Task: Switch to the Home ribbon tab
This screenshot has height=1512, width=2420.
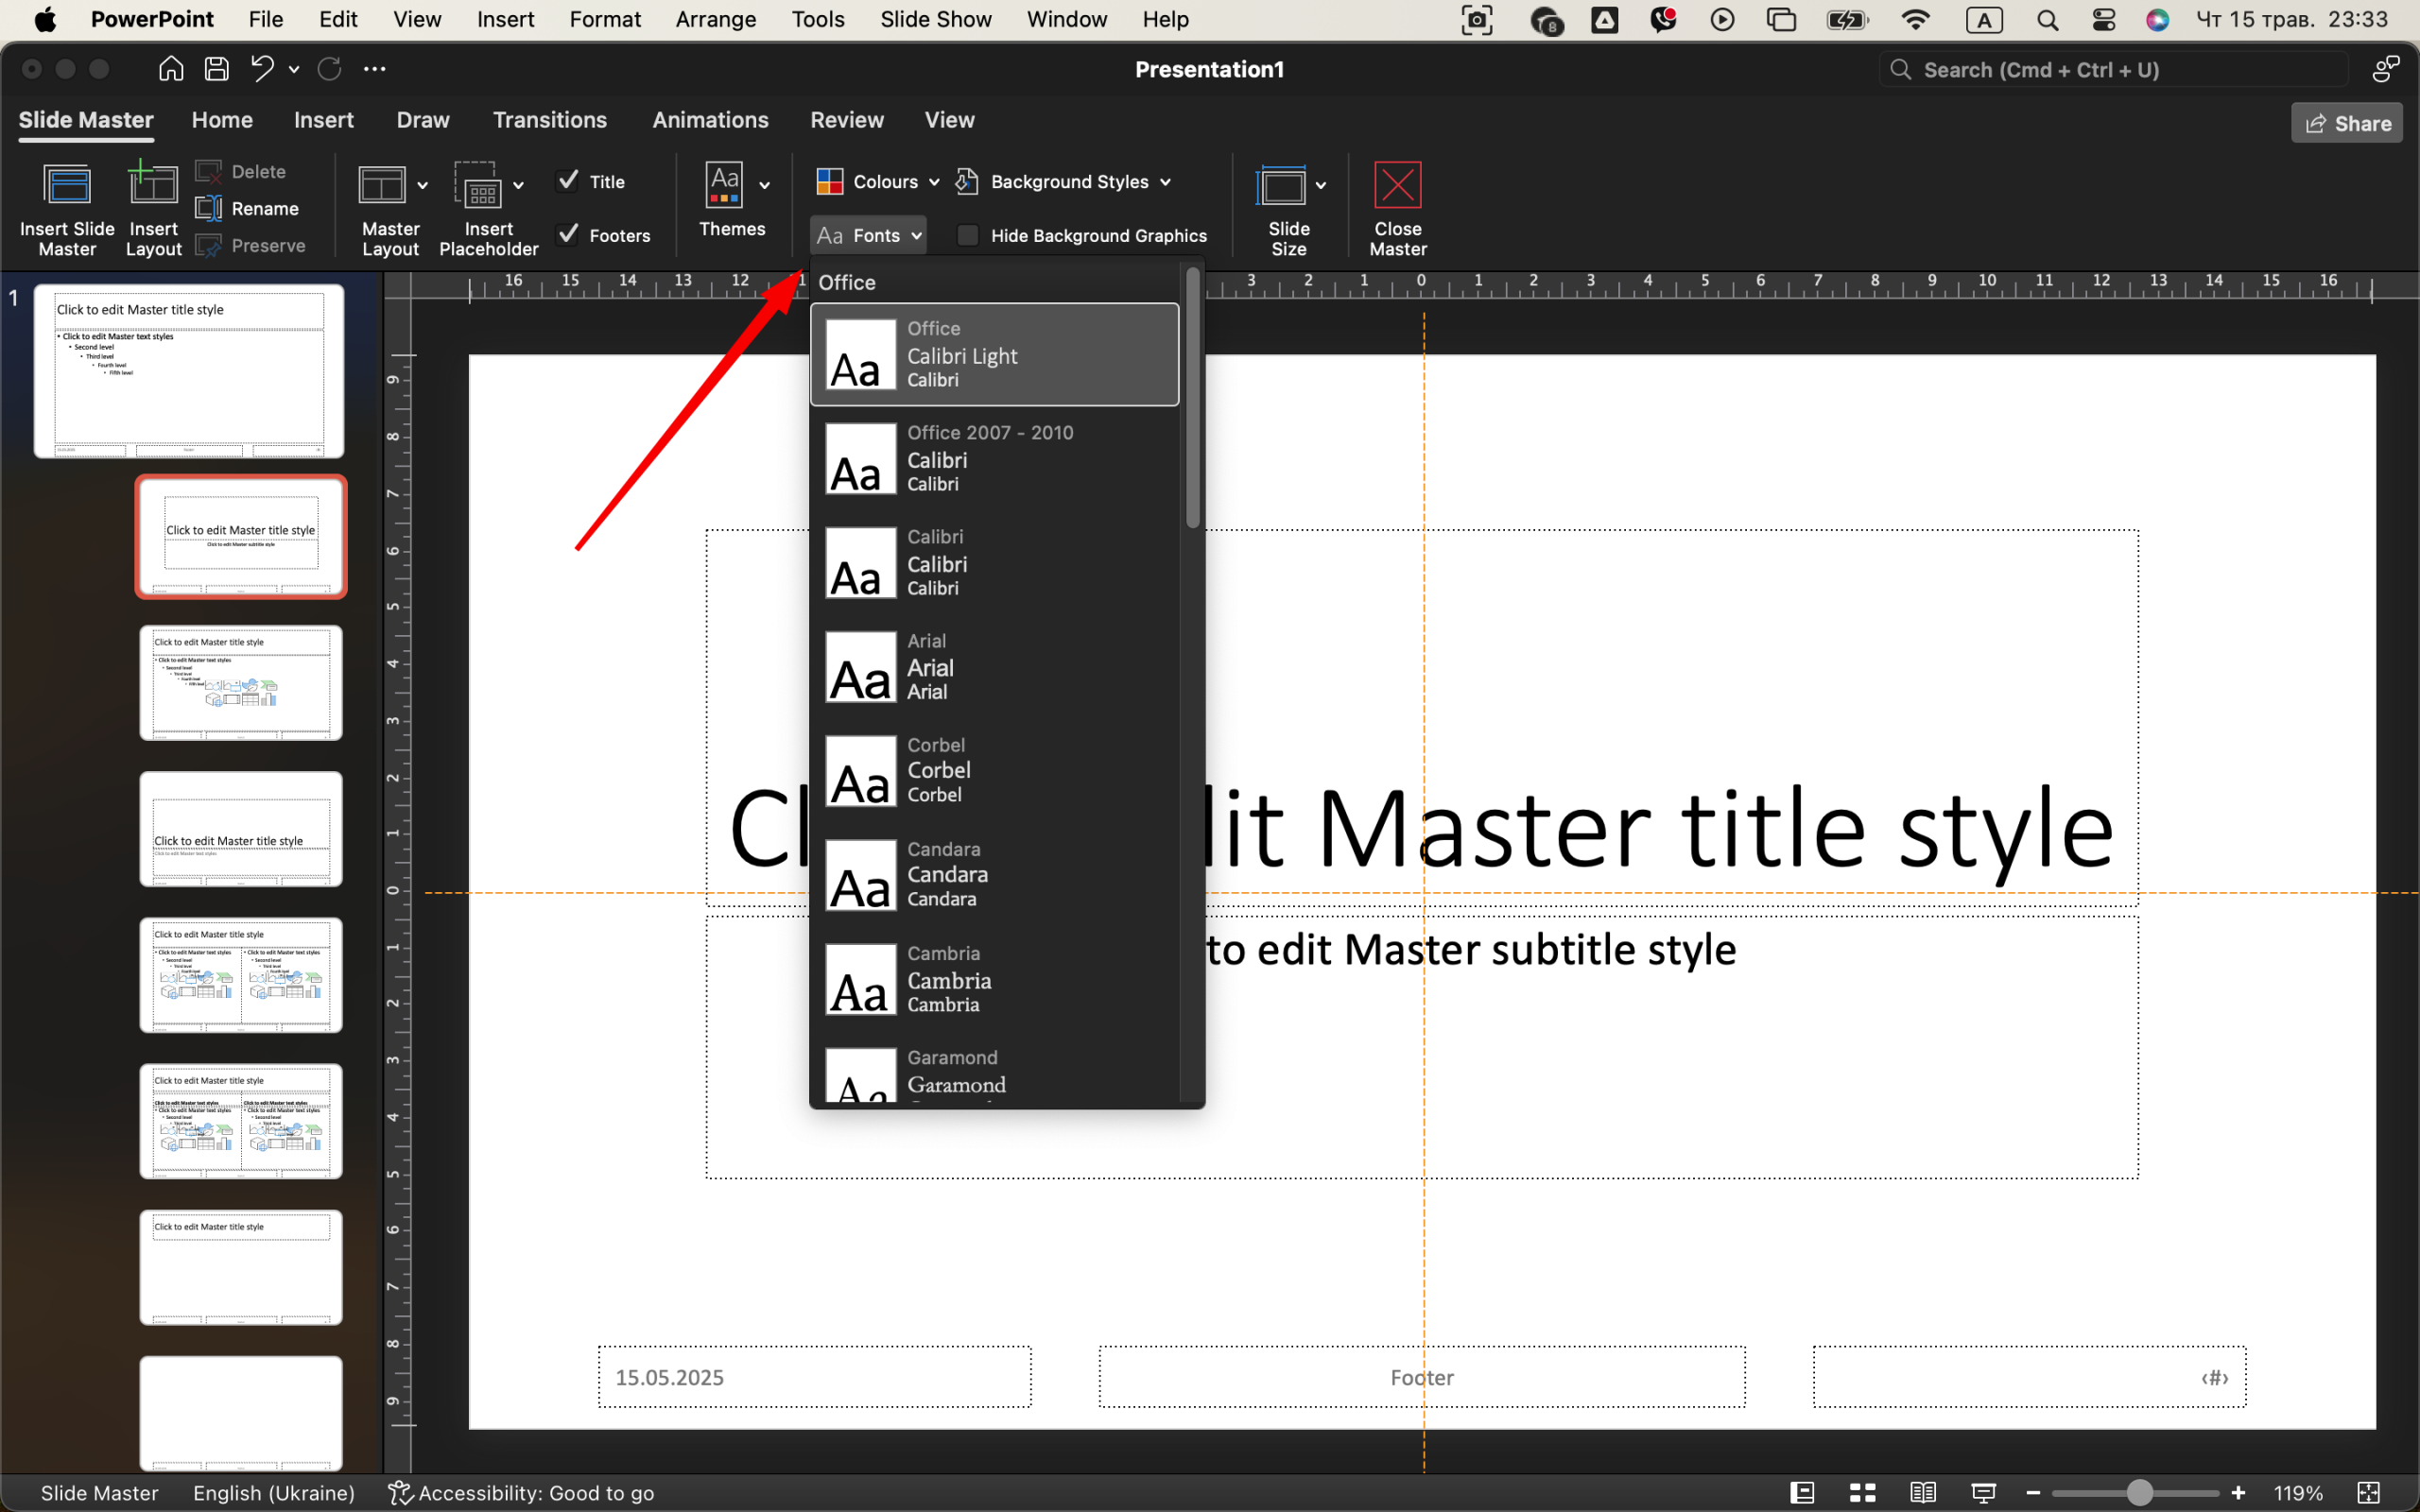Action: point(222,120)
